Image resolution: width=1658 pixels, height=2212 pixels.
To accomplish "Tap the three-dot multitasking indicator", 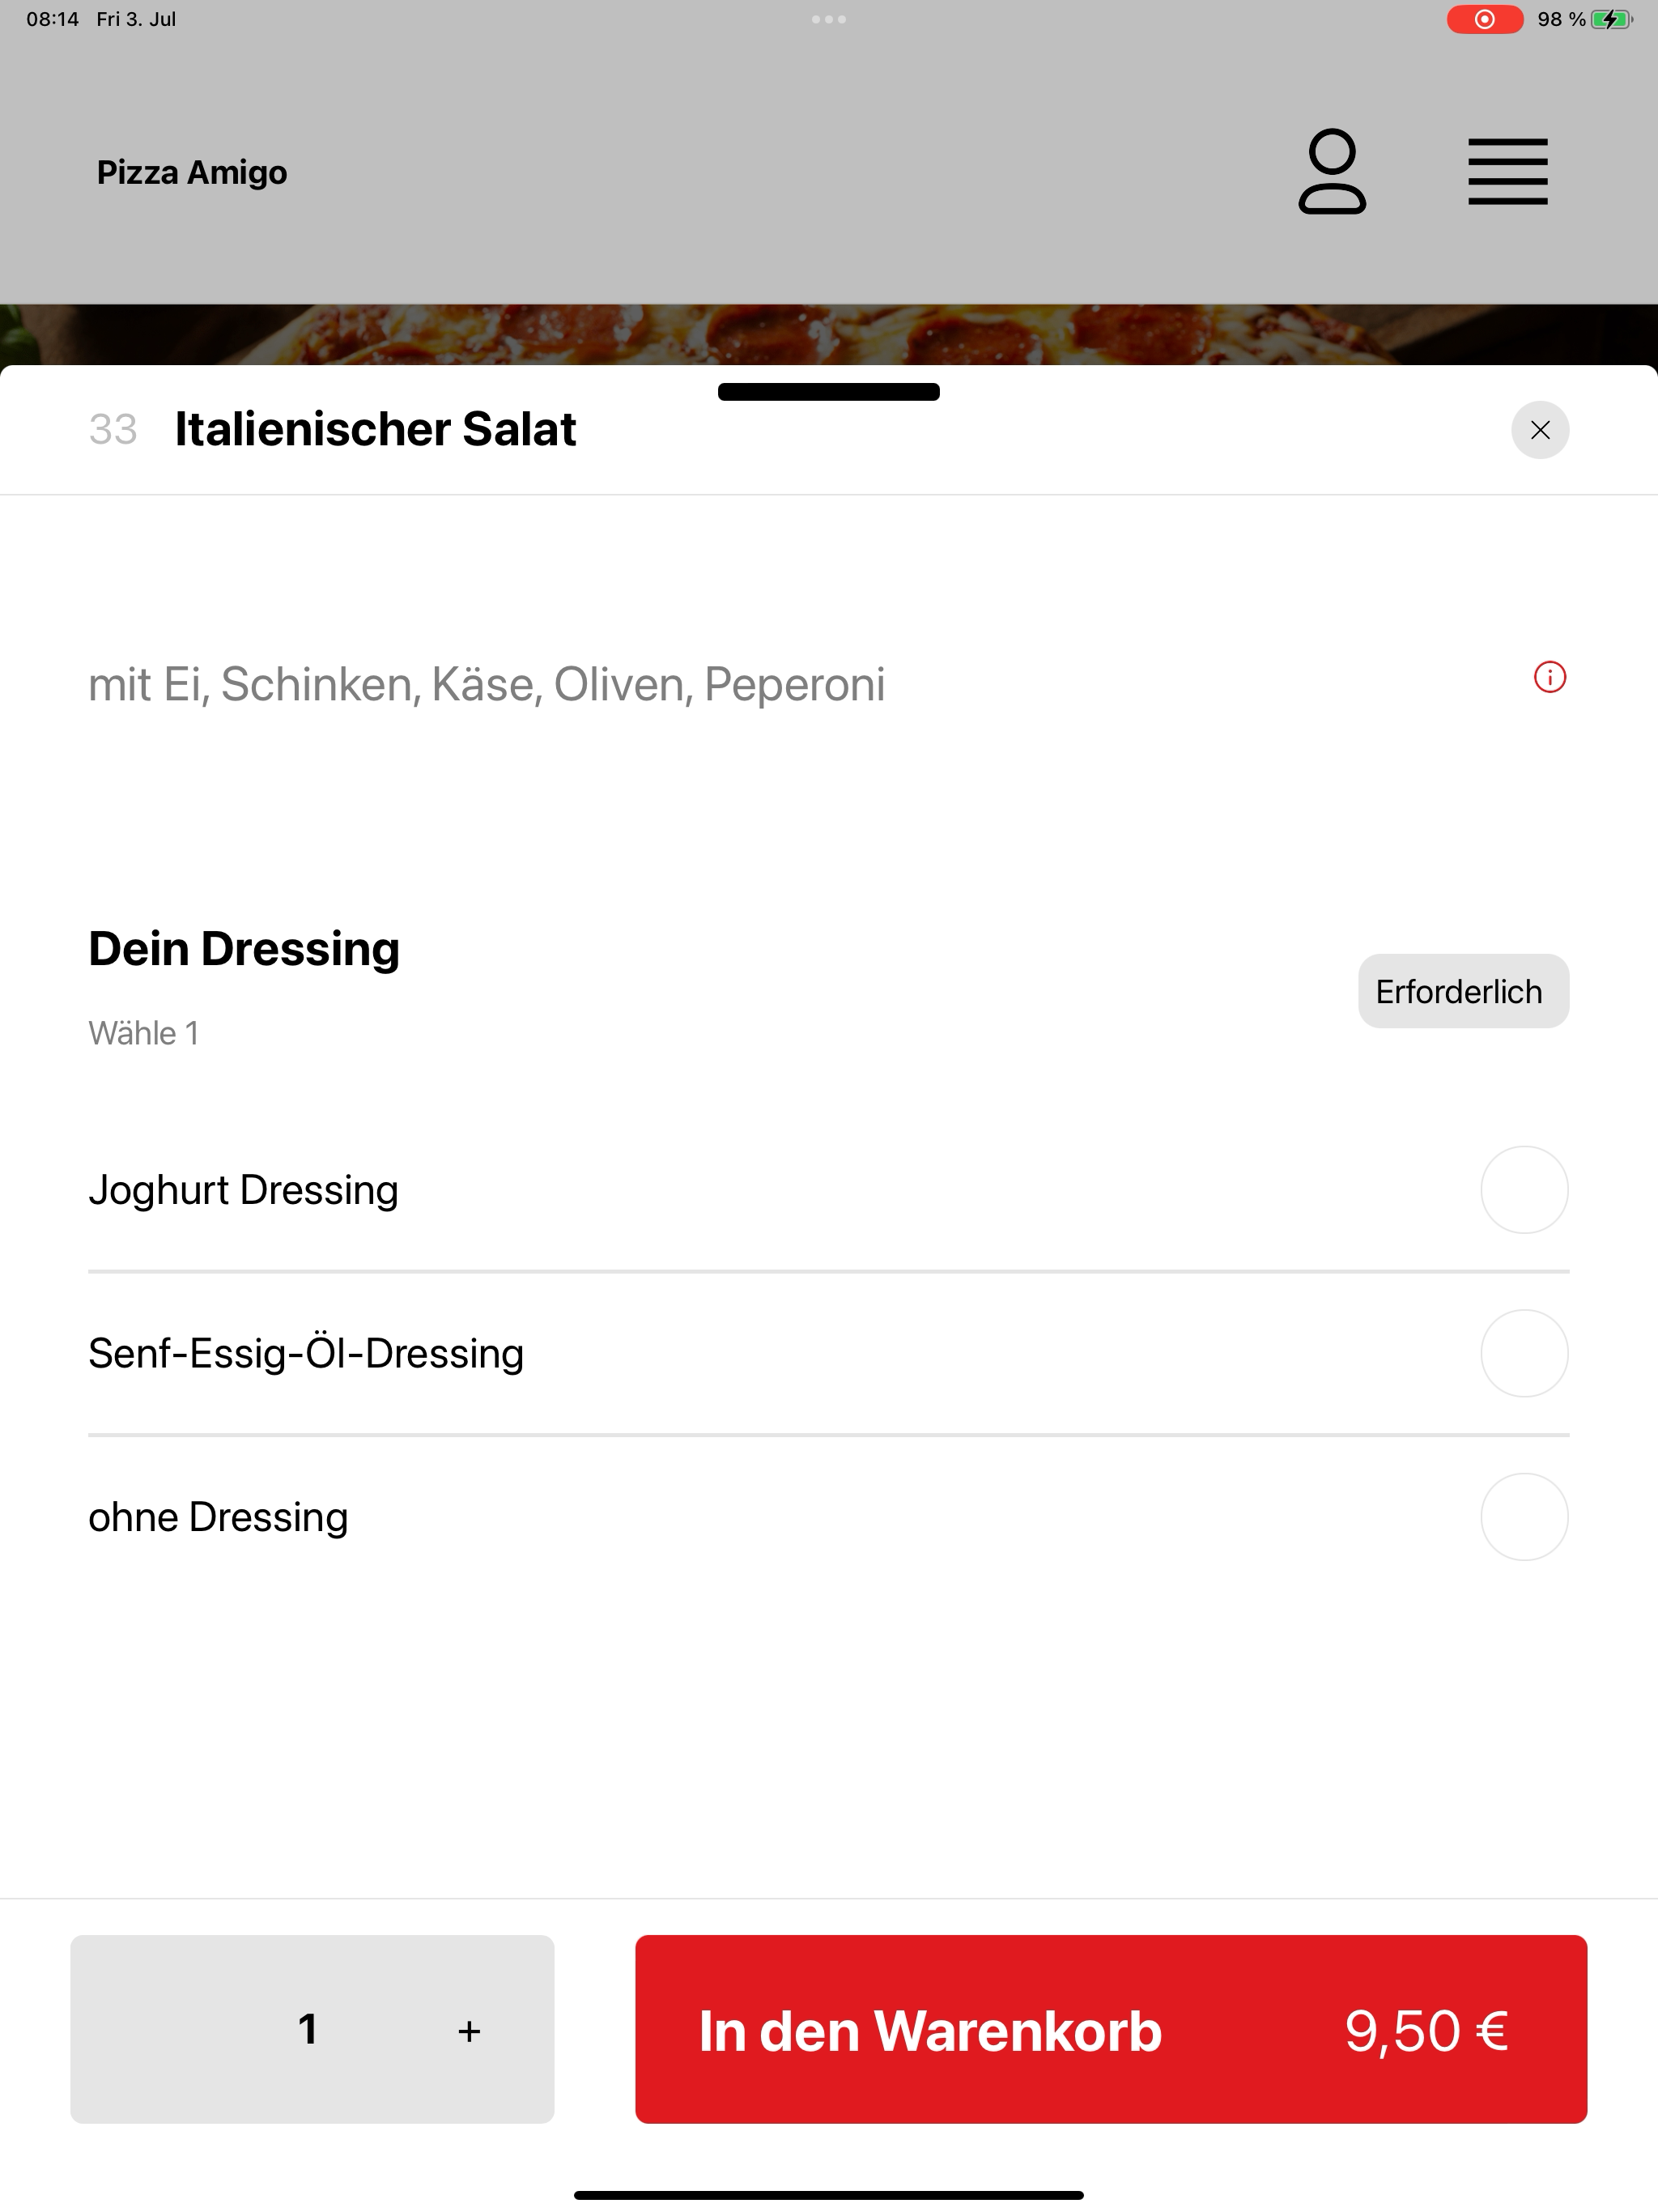I will [829, 19].
